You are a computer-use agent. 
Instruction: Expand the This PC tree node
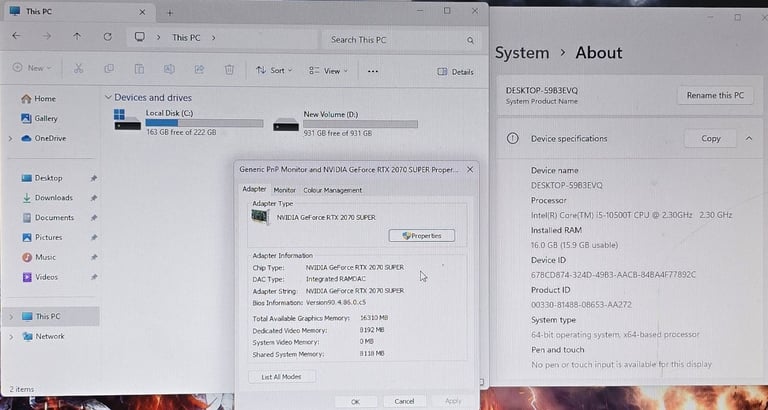(x=11, y=317)
